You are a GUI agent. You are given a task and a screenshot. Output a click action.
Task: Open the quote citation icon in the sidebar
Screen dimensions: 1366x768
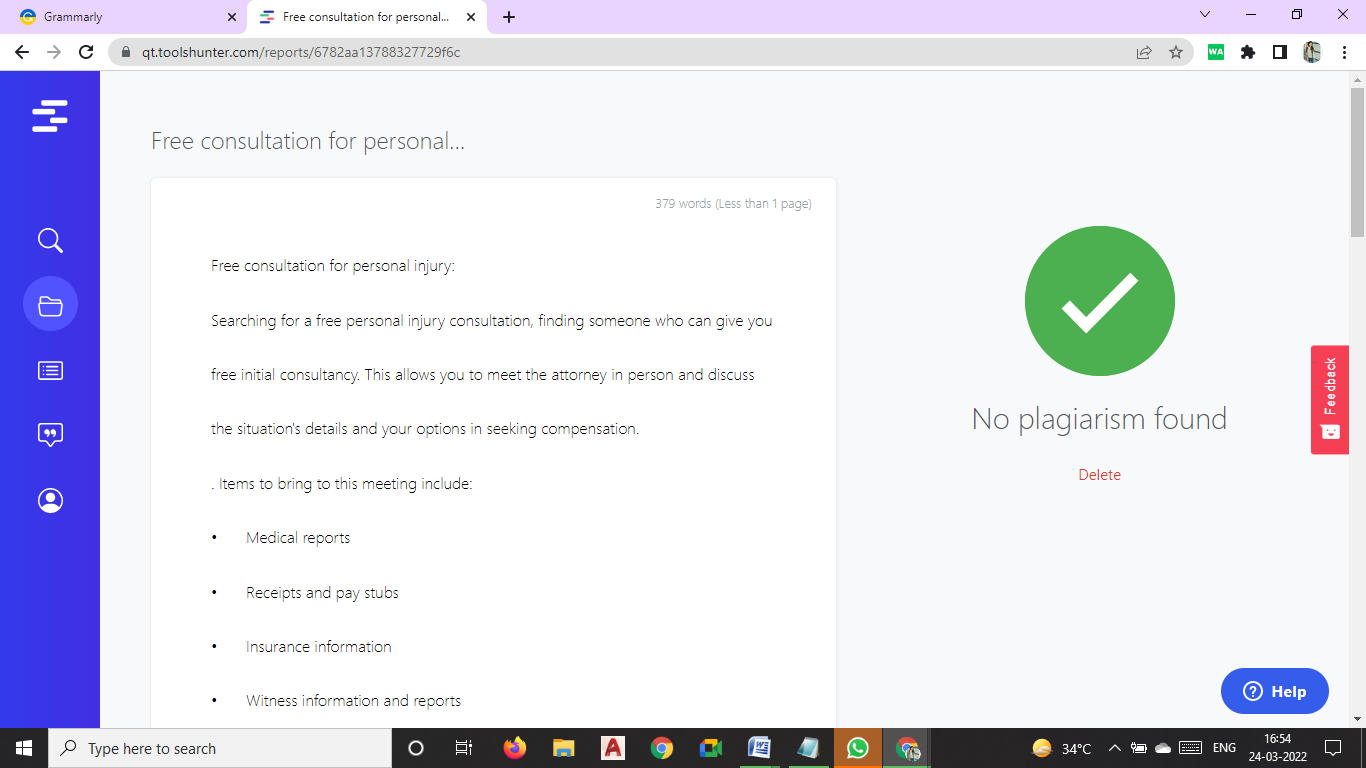coord(50,435)
